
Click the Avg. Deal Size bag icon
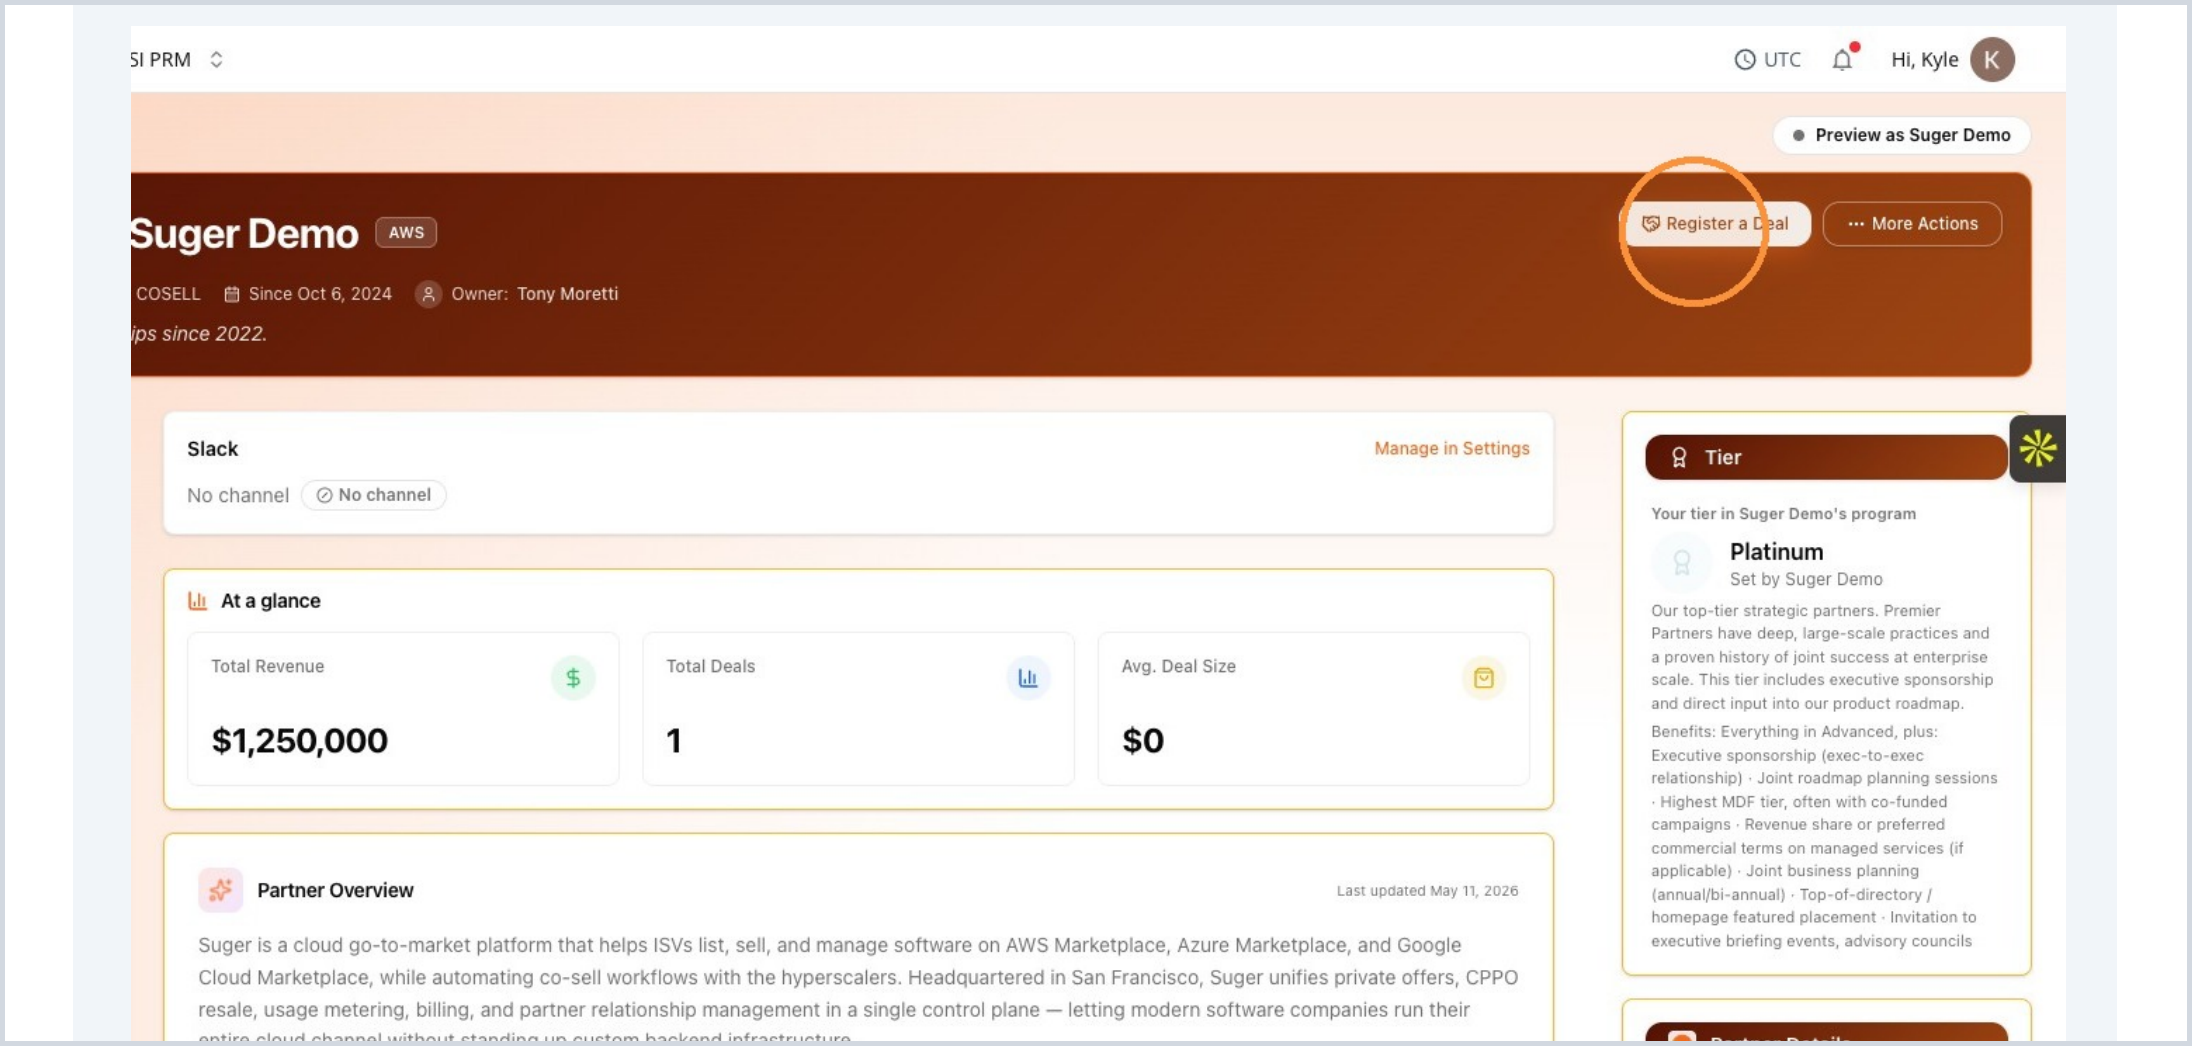pos(1483,678)
